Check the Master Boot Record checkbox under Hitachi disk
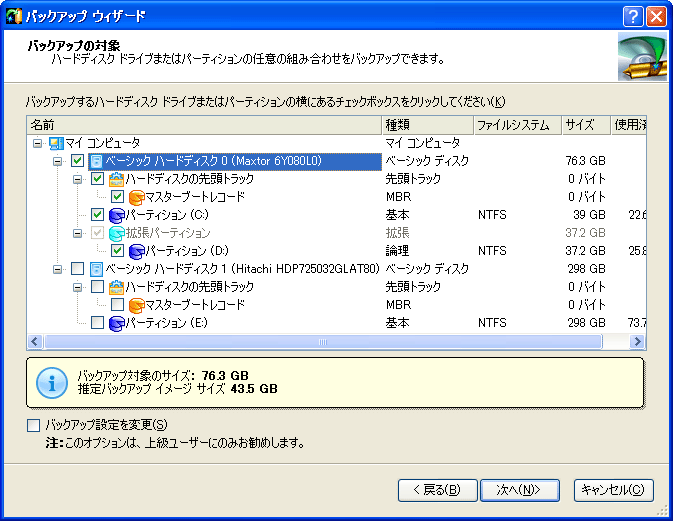This screenshot has height=521, width=673. pyautogui.click(x=117, y=305)
